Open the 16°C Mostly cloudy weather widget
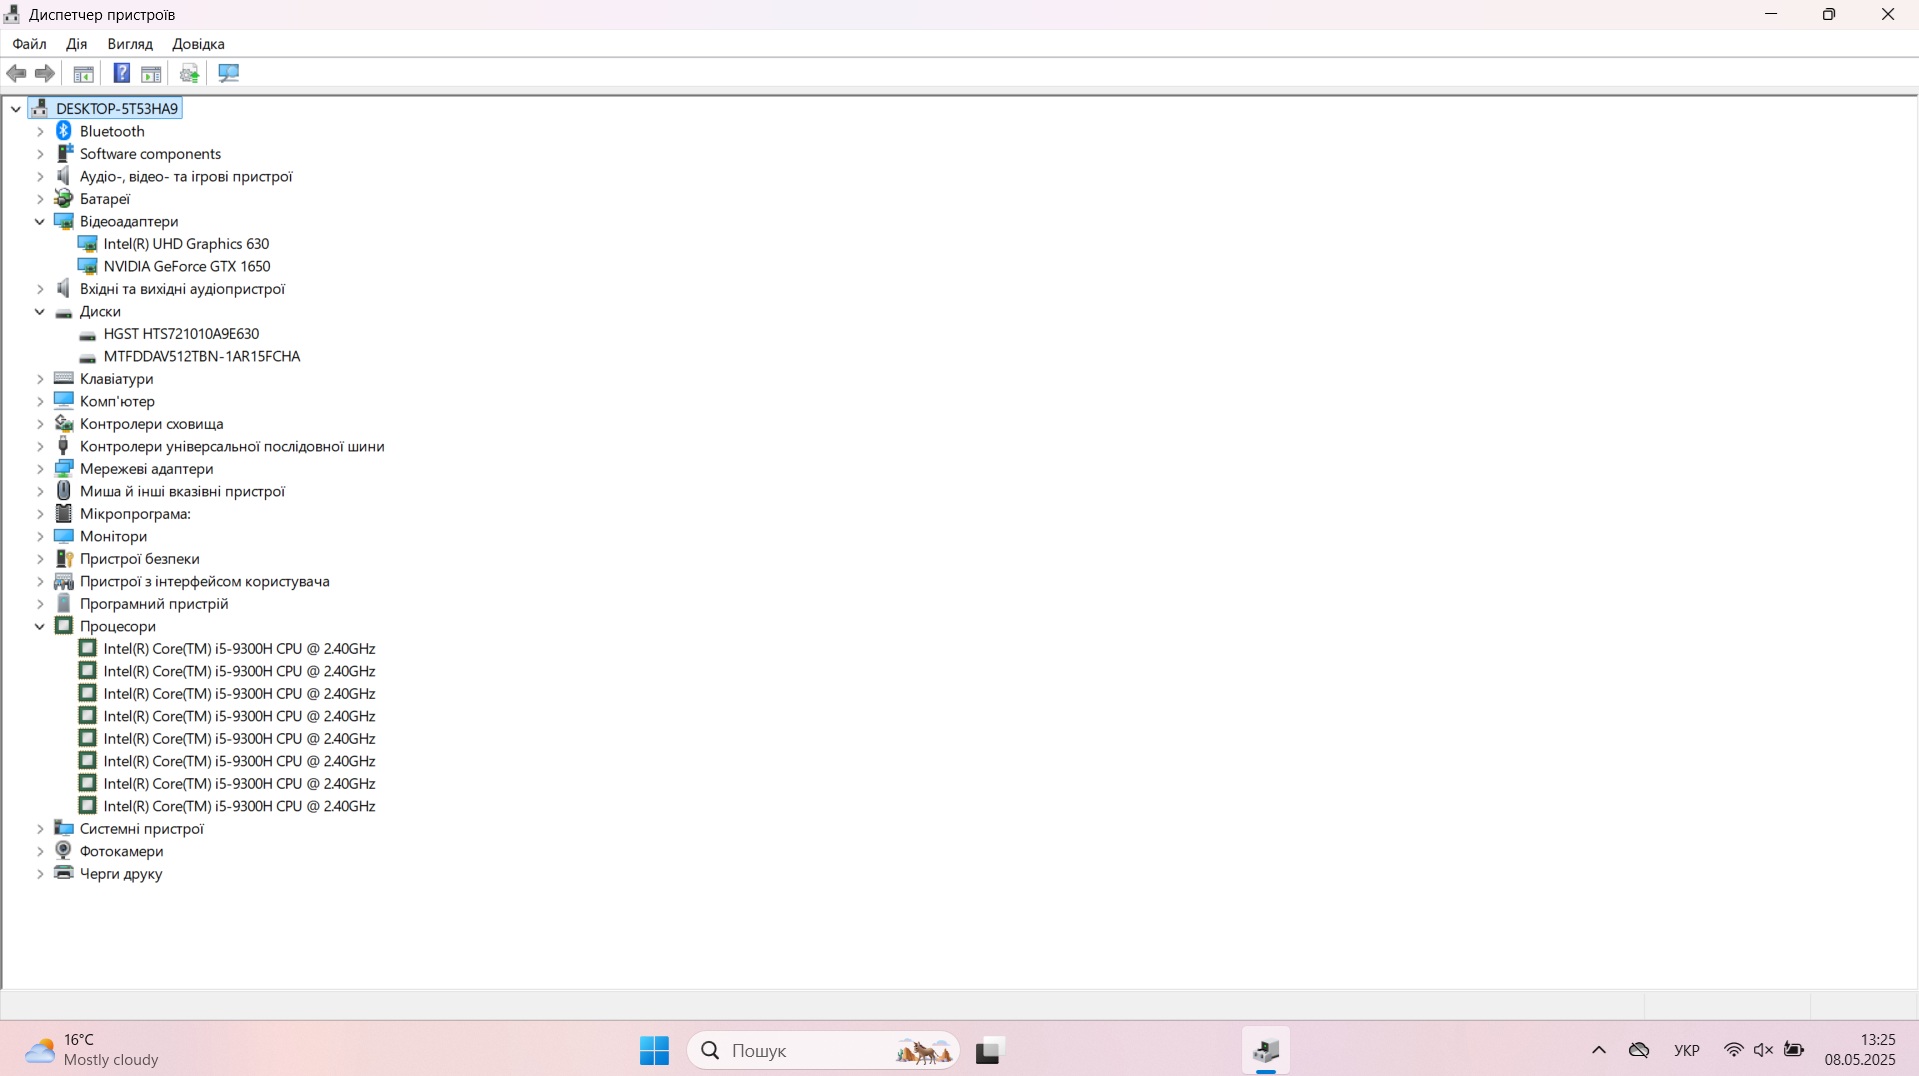1919x1076 pixels. [x=92, y=1051]
